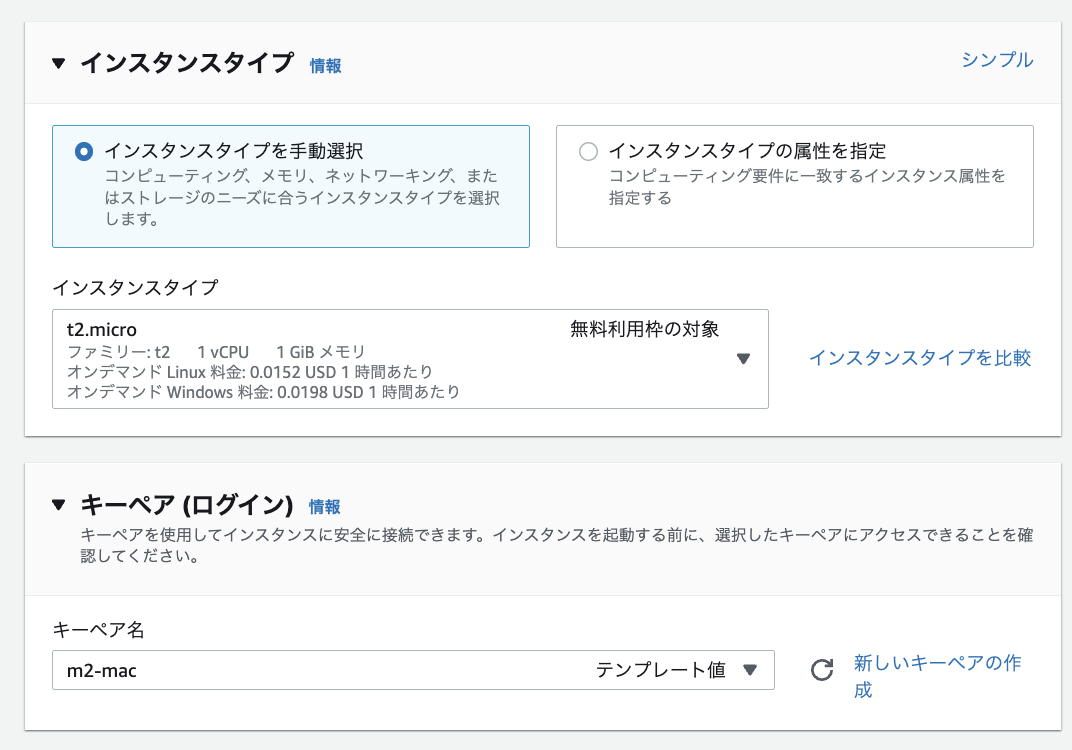The height and width of the screenshot is (750, 1072).
Task: Open 情報 next to キーペア (ログイン)
Action: pos(325,506)
